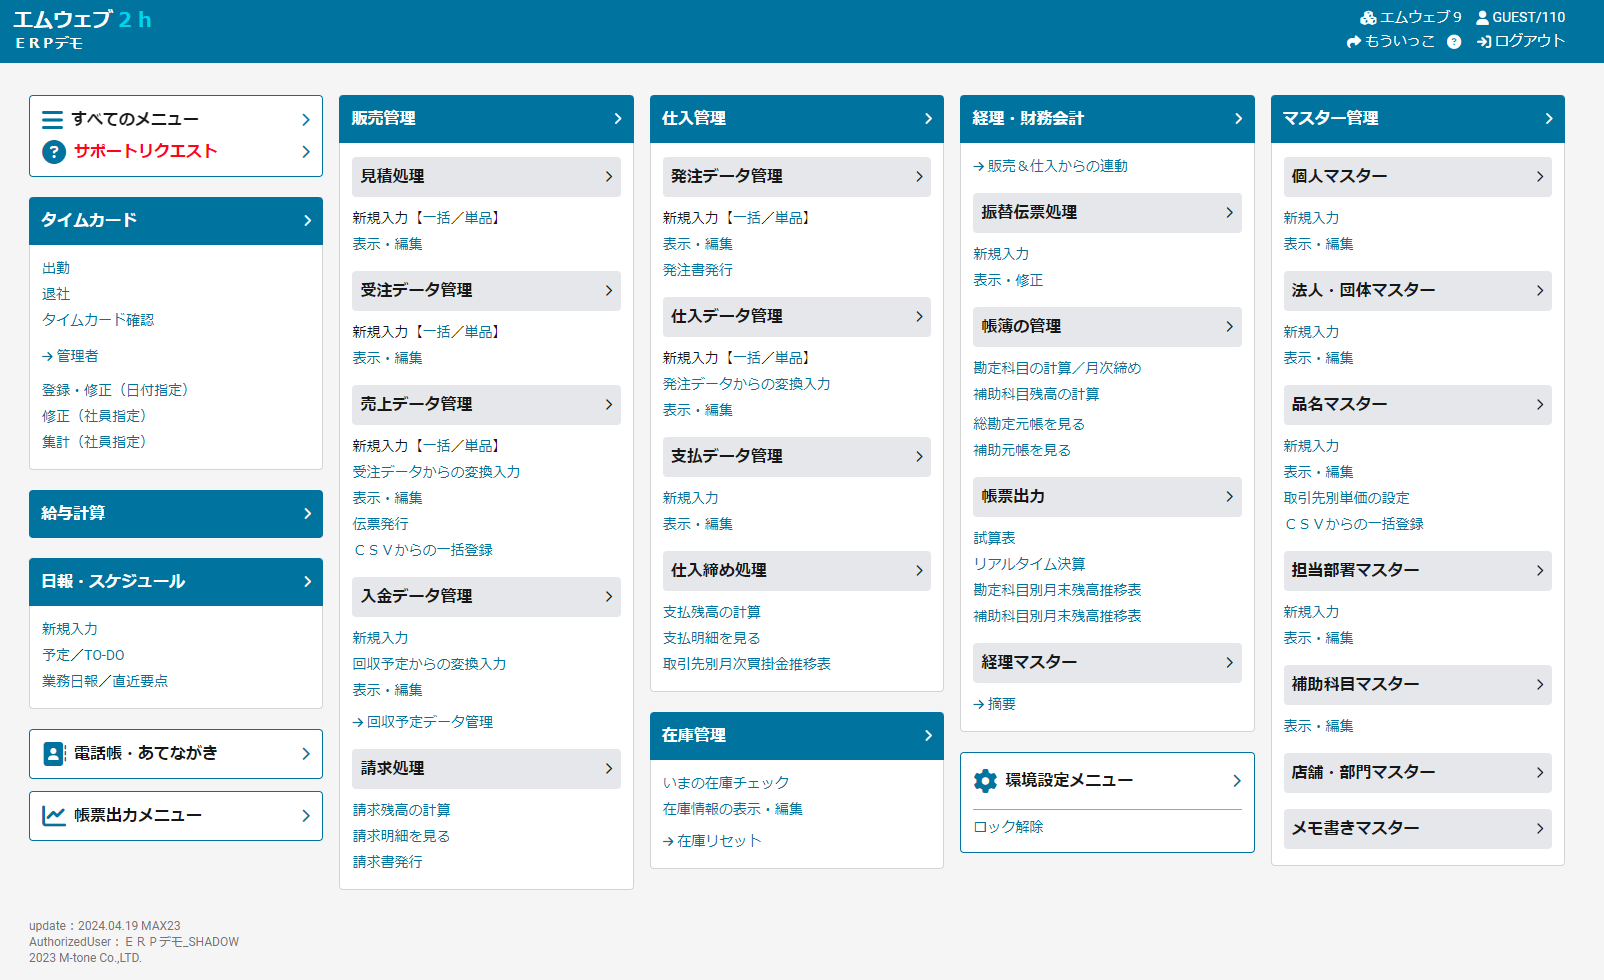Expand the メモ書きマスター chevron
This screenshot has width=1604, height=980.
click(1539, 829)
